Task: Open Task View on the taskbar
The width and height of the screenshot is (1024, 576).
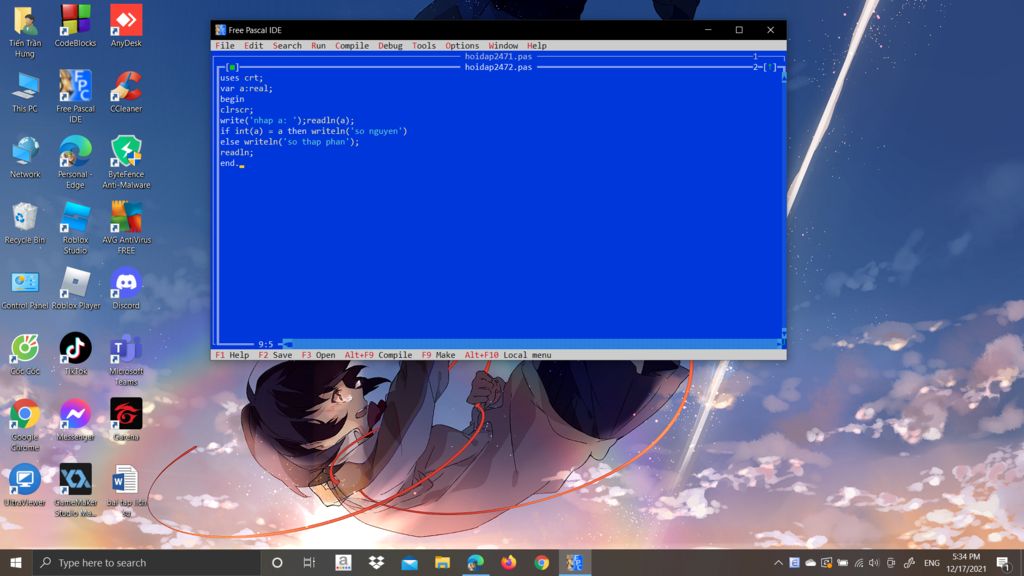Action: click(310, 562)
